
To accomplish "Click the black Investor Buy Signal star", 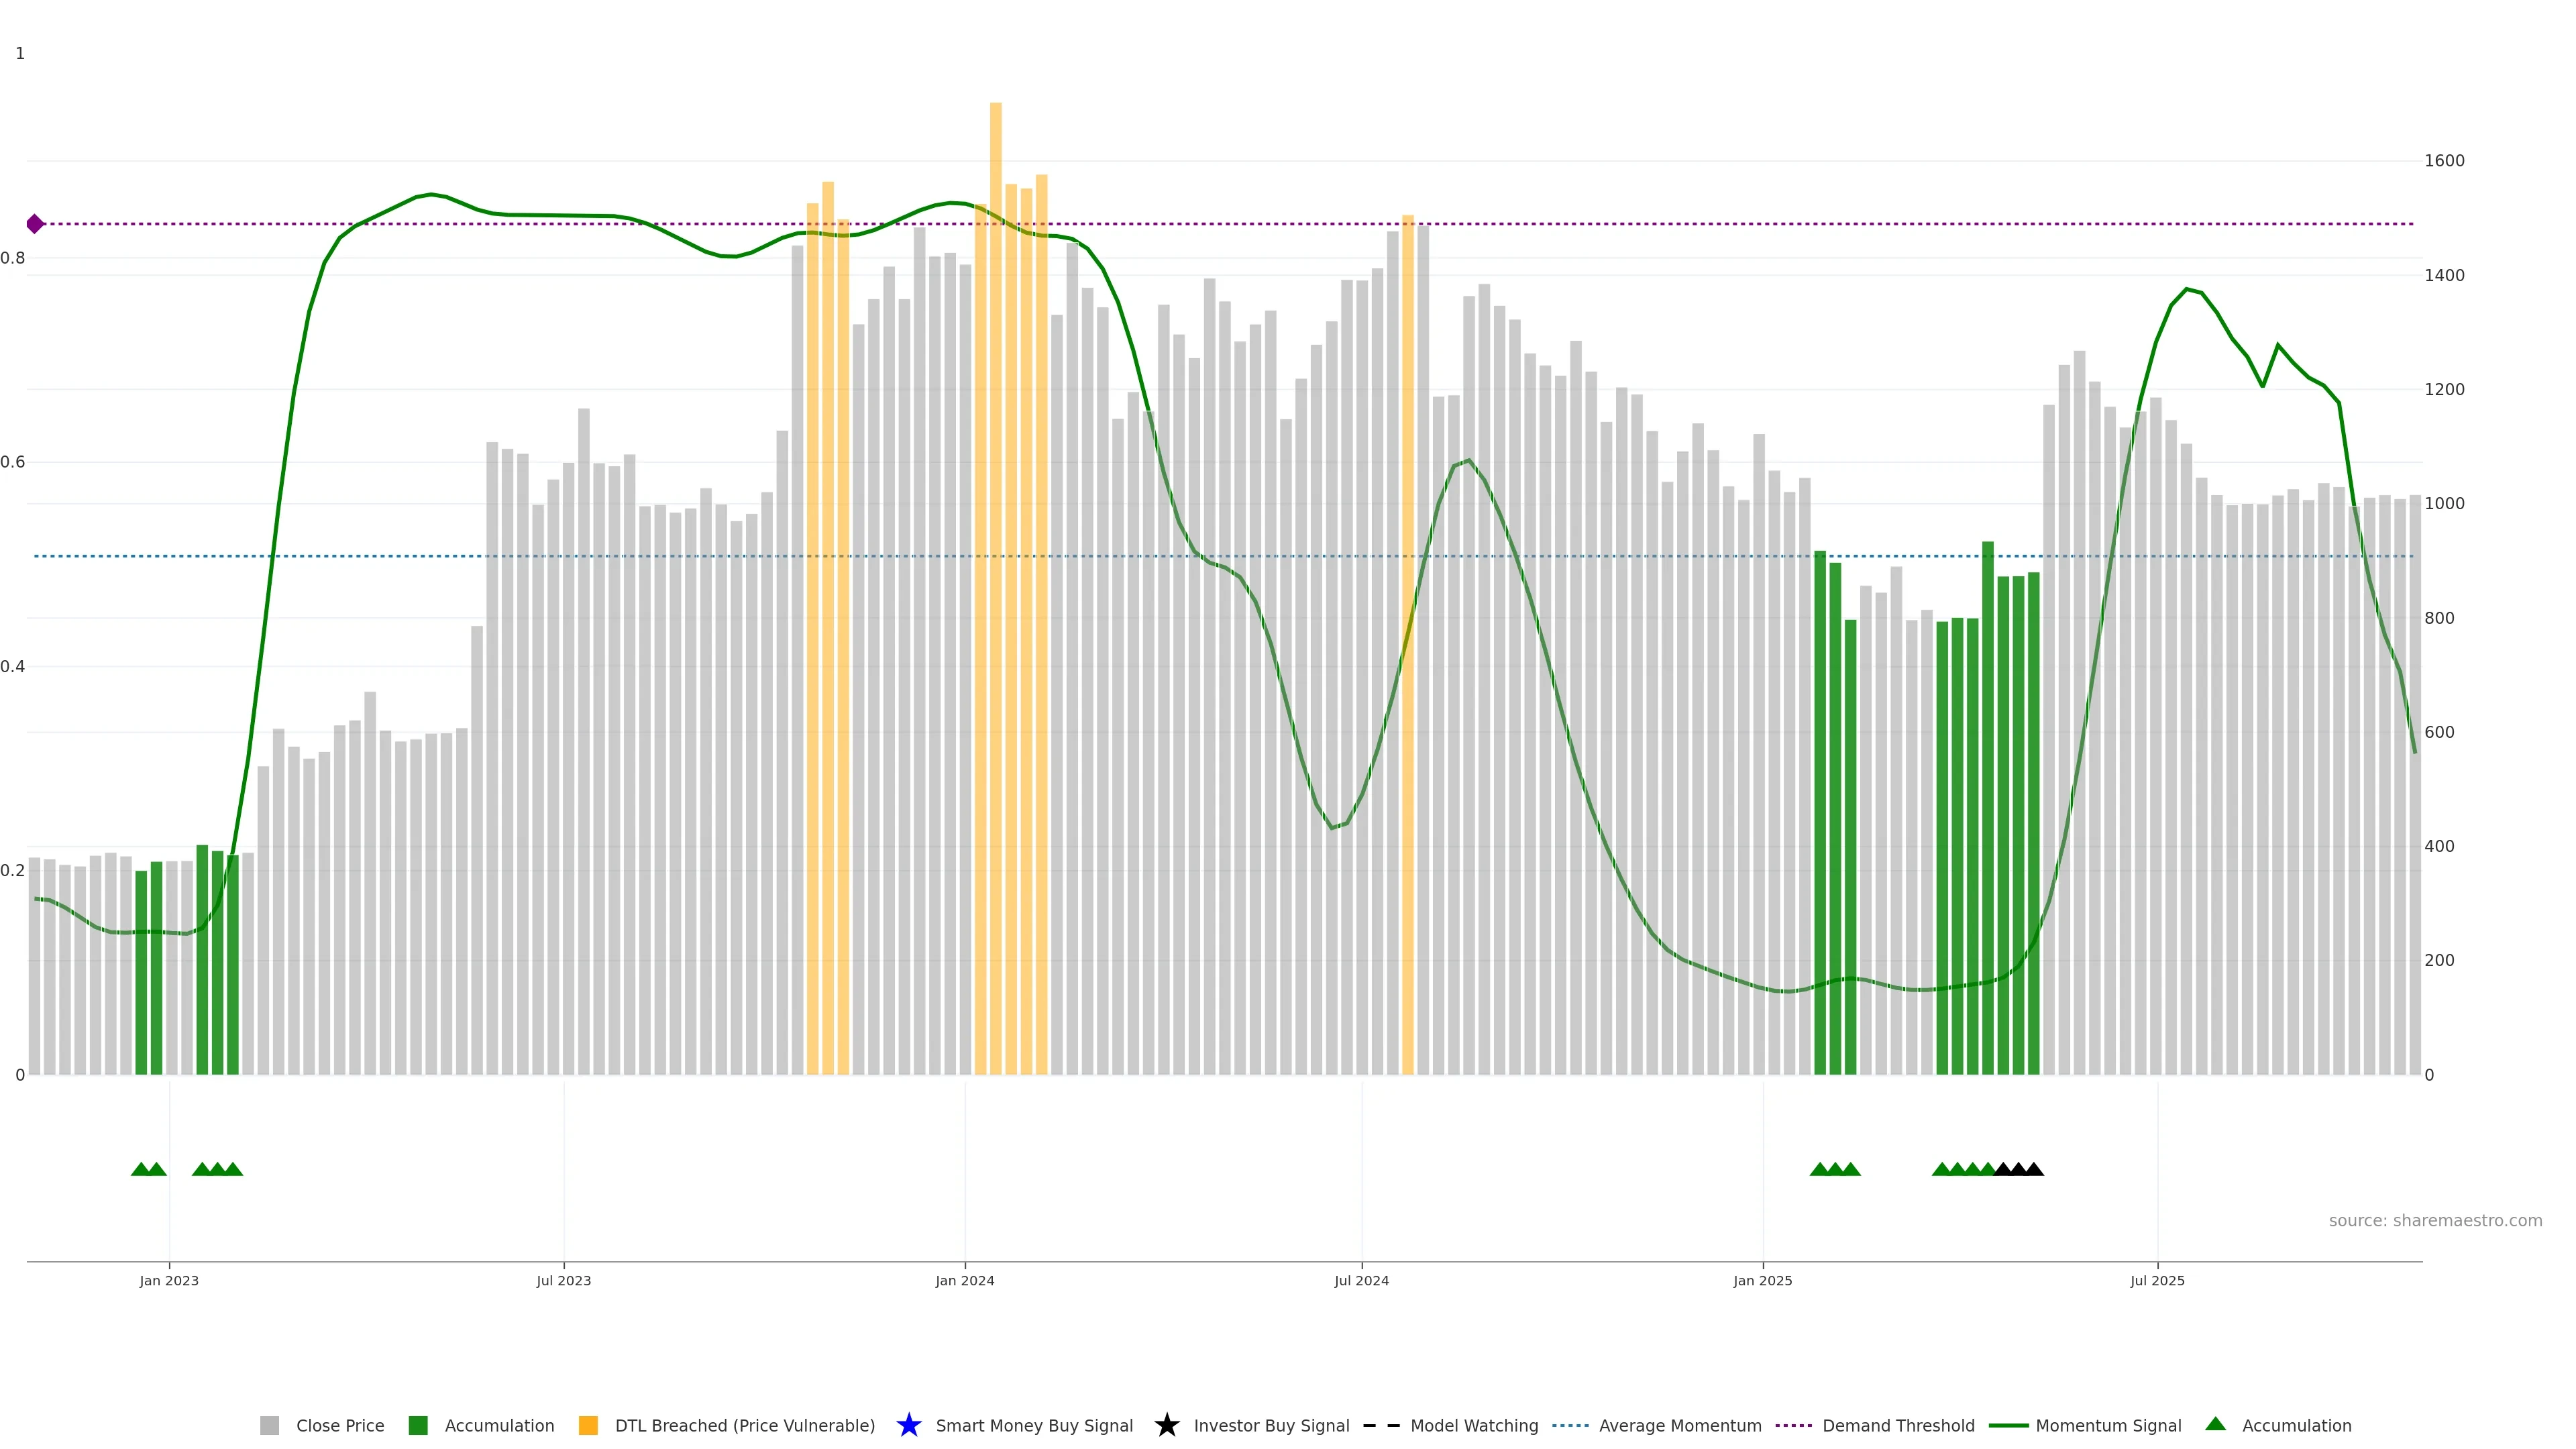I will [1166, 1425].
